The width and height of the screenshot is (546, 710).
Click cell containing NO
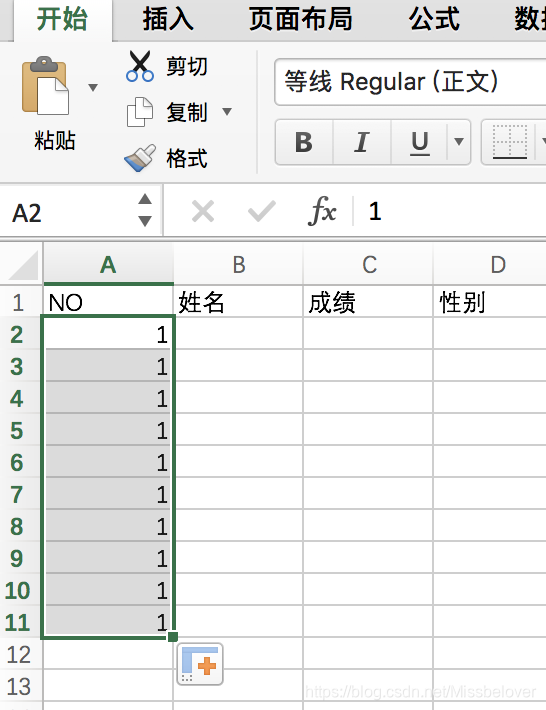tap(108, 302)
